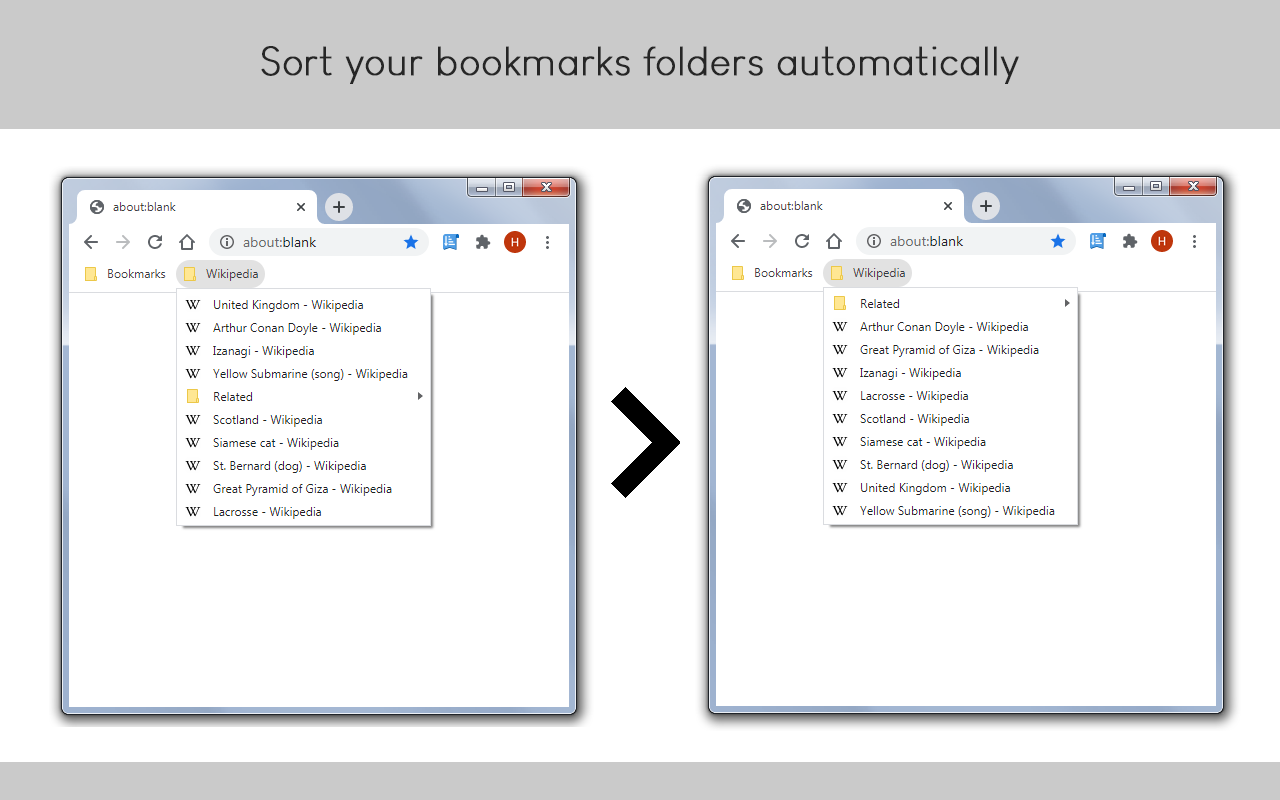Click the new tab plus button
1280x800 pixels.
point(338,207)
